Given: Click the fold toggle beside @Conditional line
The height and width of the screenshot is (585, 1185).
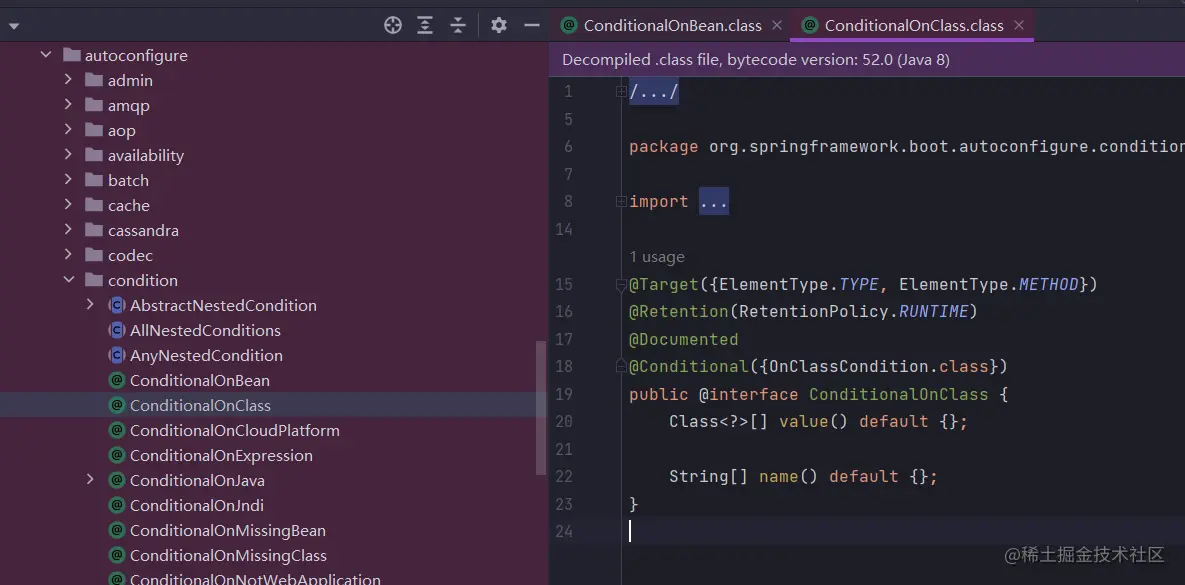Looking at the screenshot, I should click(621, 366).
